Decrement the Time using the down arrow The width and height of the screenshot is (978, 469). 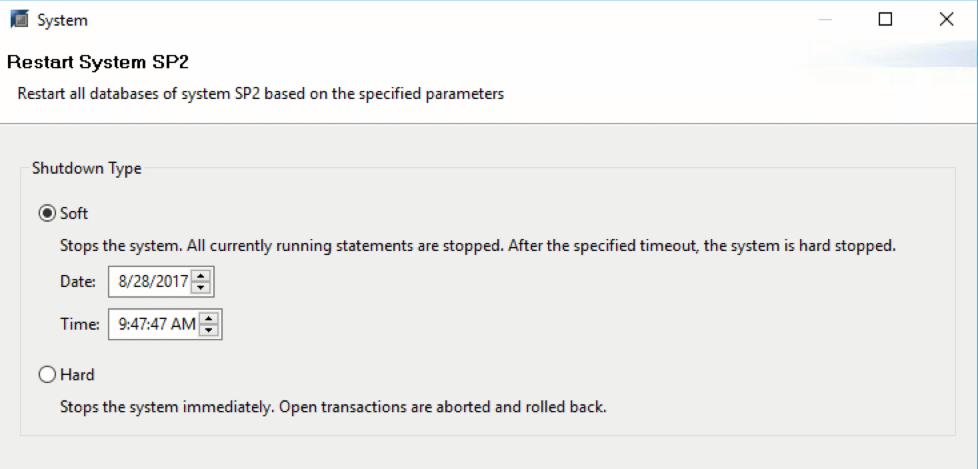pos(209,330)
